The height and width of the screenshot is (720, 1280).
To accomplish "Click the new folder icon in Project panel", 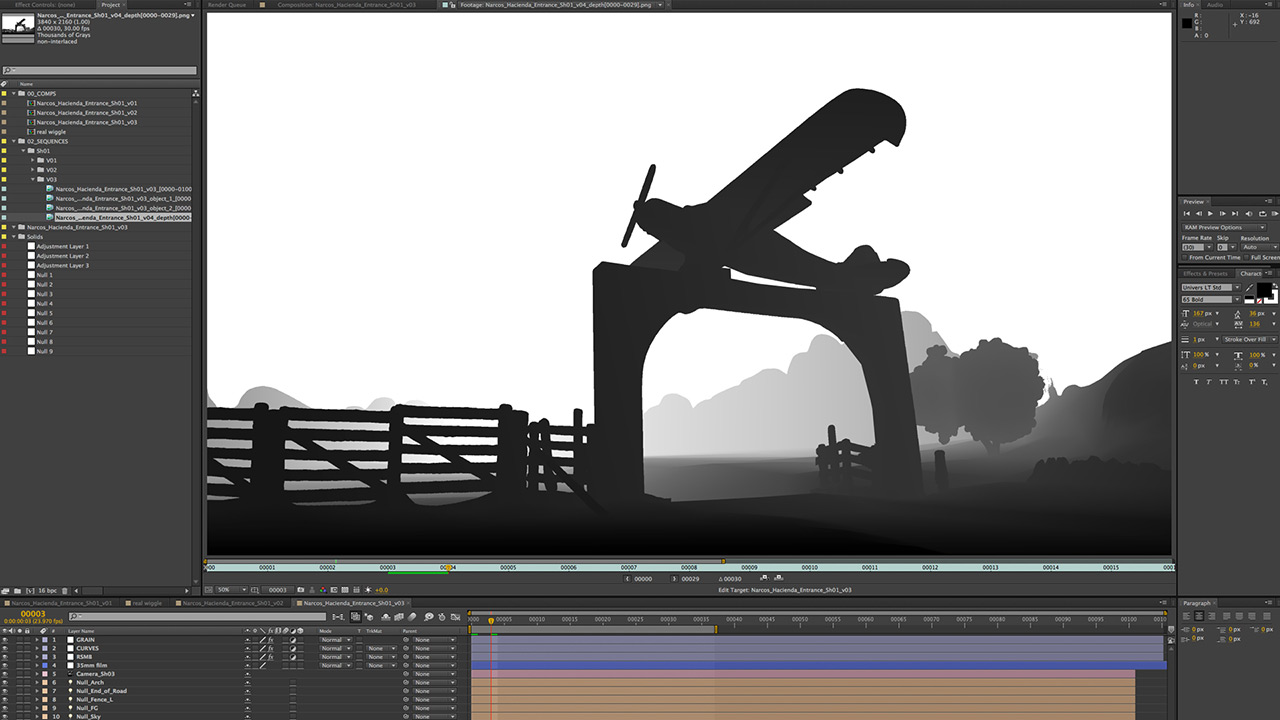I will pos(18,591).
